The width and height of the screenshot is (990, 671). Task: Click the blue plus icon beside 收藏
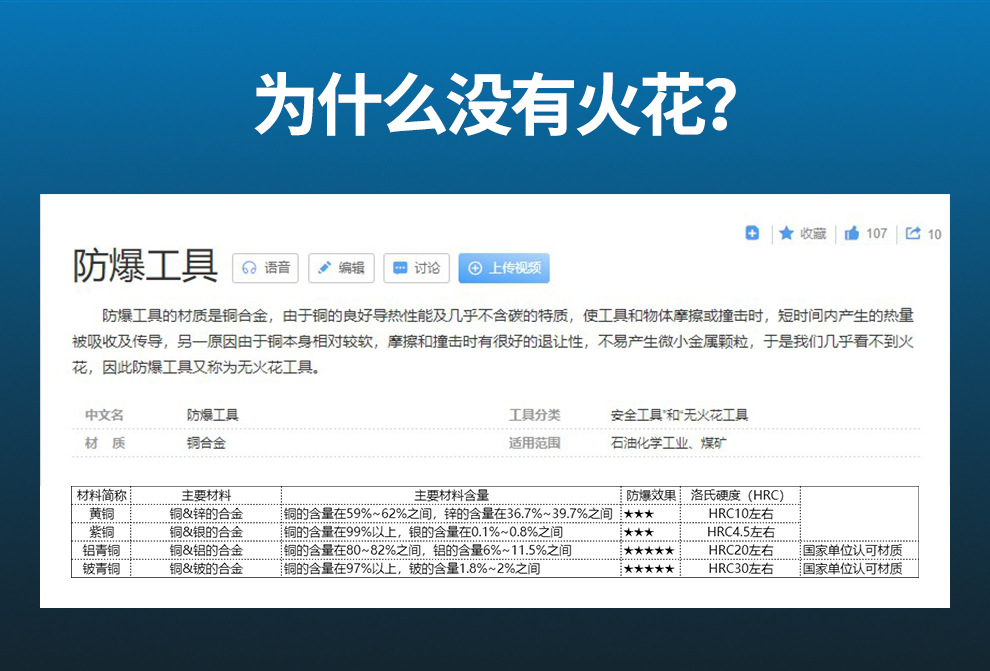[752, 233]
